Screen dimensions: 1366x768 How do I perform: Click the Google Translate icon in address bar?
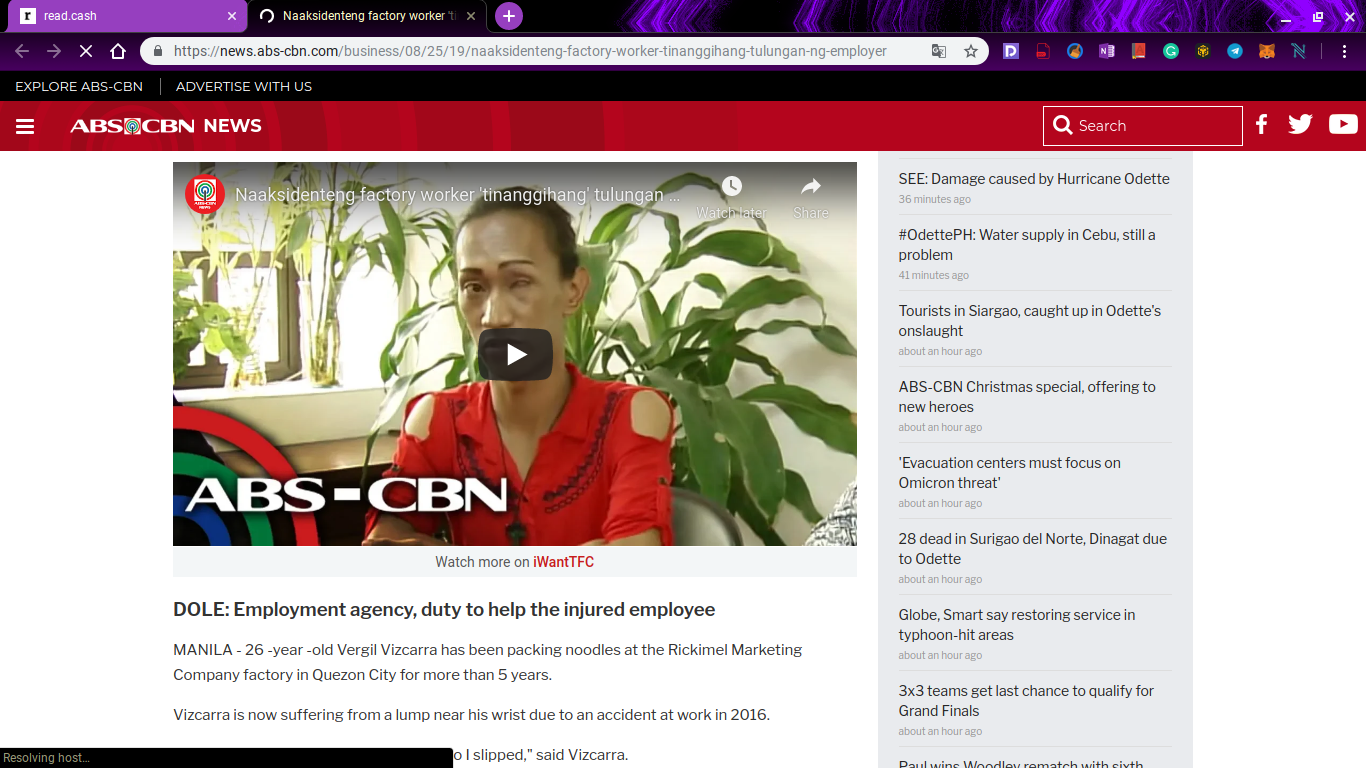point(939,51)
